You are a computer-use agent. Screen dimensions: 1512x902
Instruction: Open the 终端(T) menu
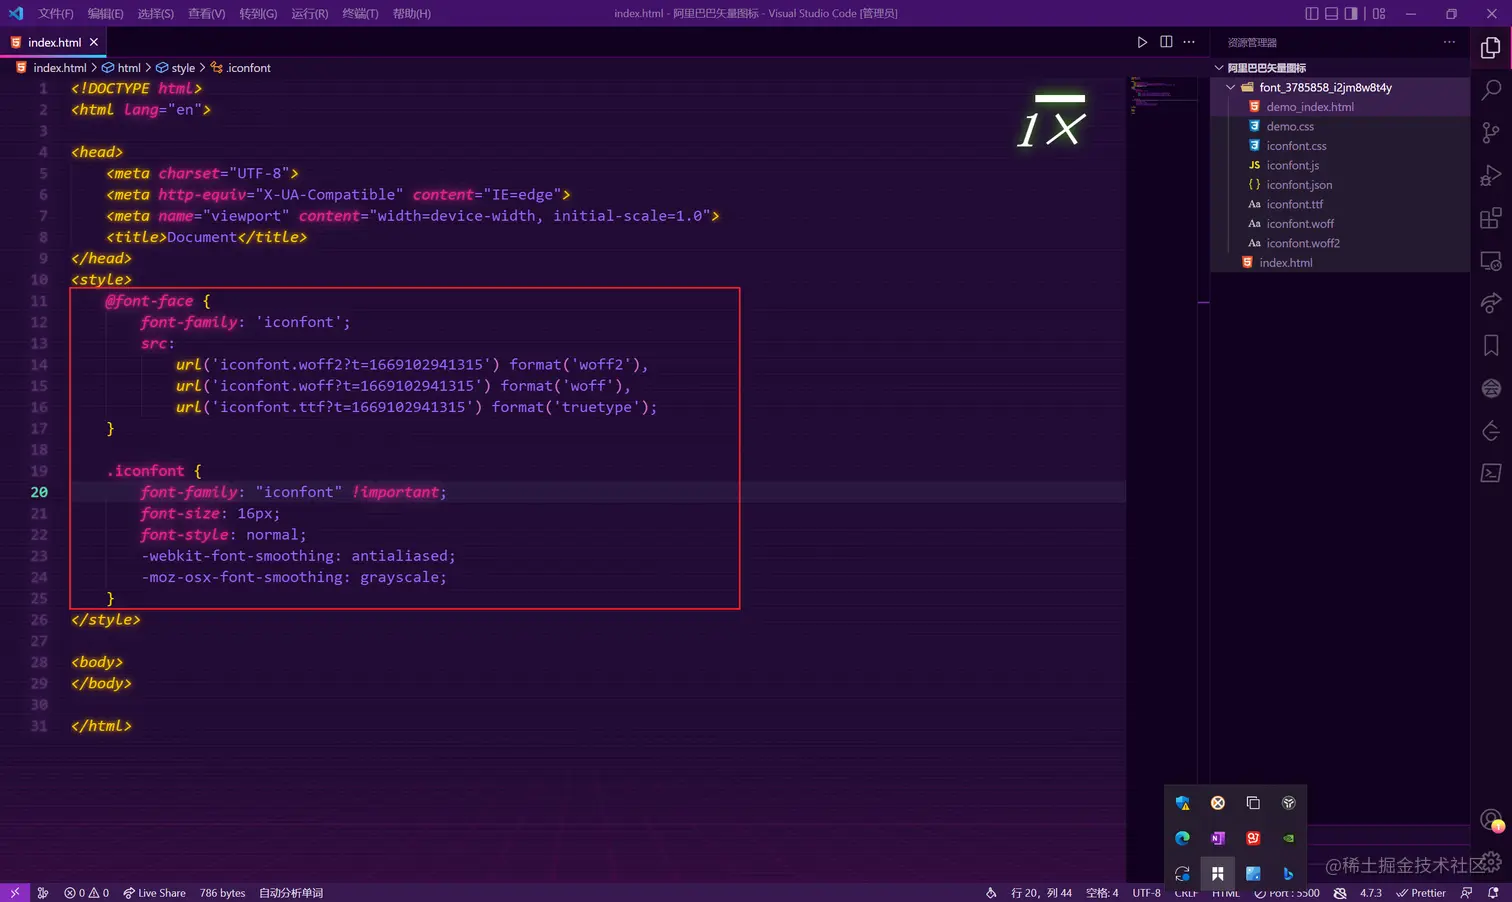coord(360,13)
